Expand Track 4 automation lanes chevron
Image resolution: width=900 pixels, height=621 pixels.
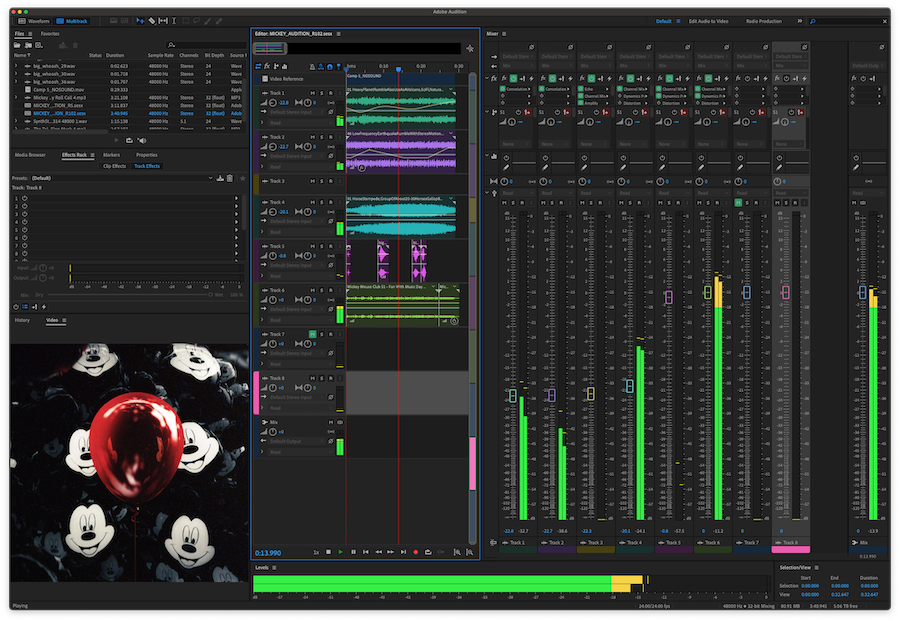coord(262,232)
